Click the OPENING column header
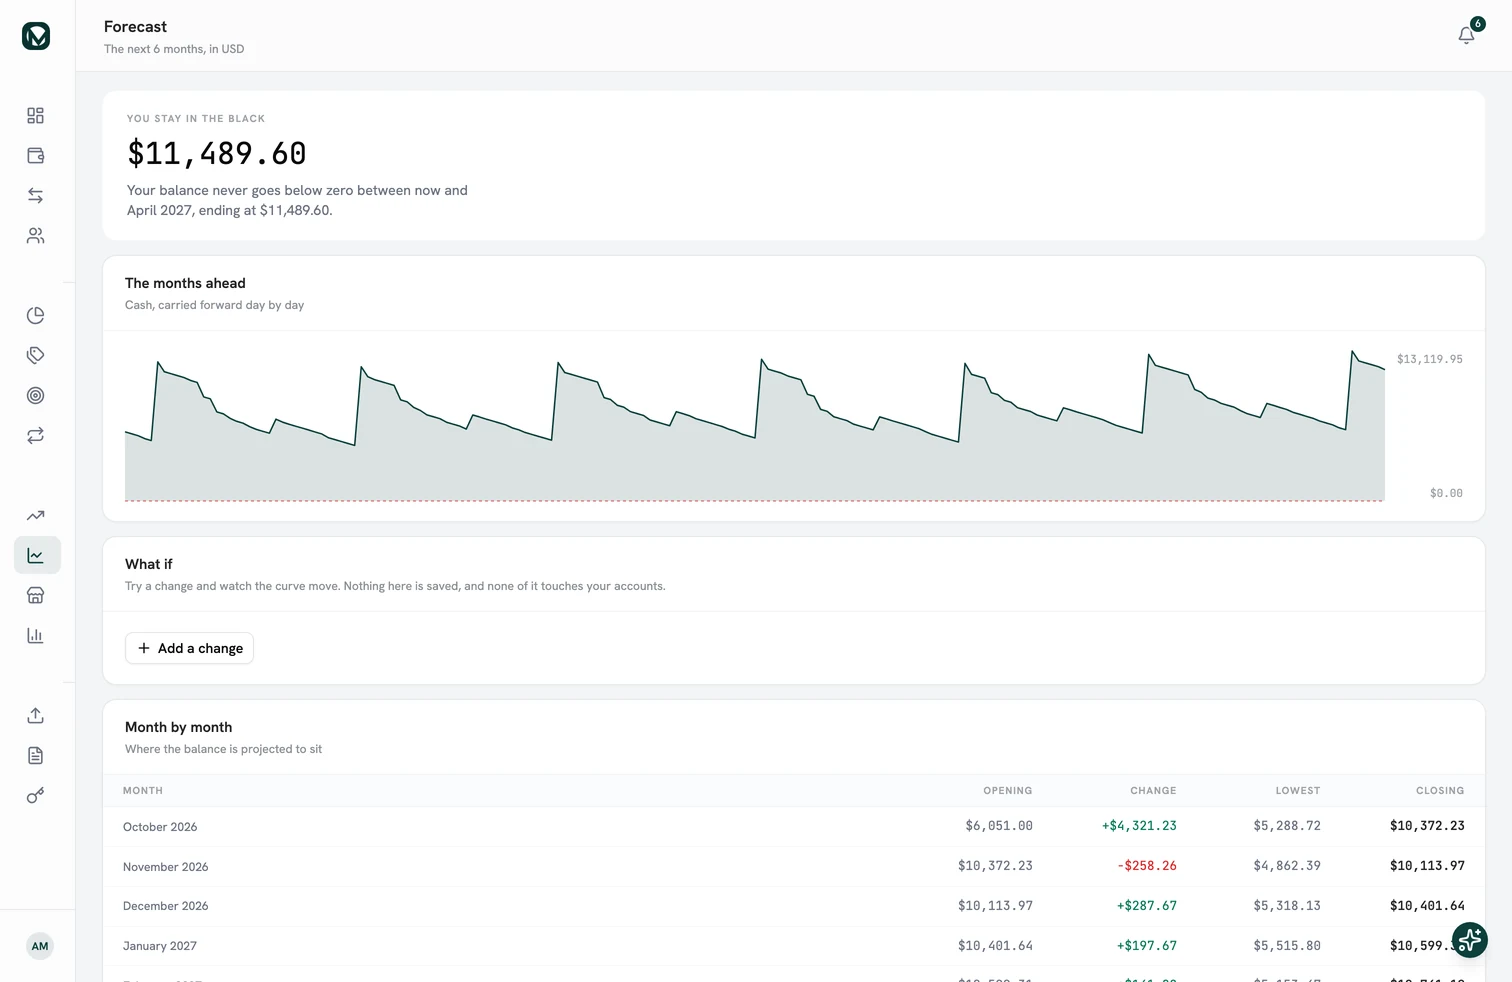1512x982 pixels. [x=1008, y=791]
